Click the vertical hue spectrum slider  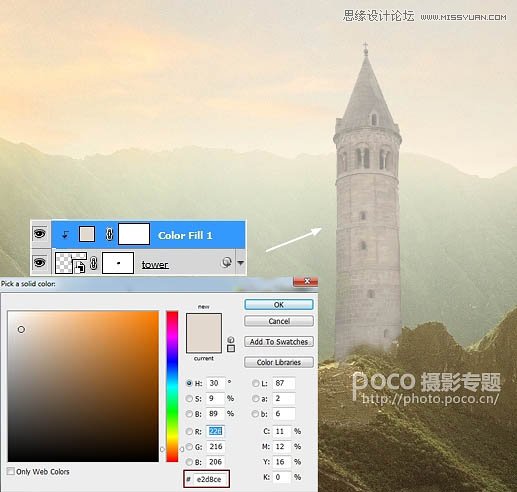pos(172,386)
